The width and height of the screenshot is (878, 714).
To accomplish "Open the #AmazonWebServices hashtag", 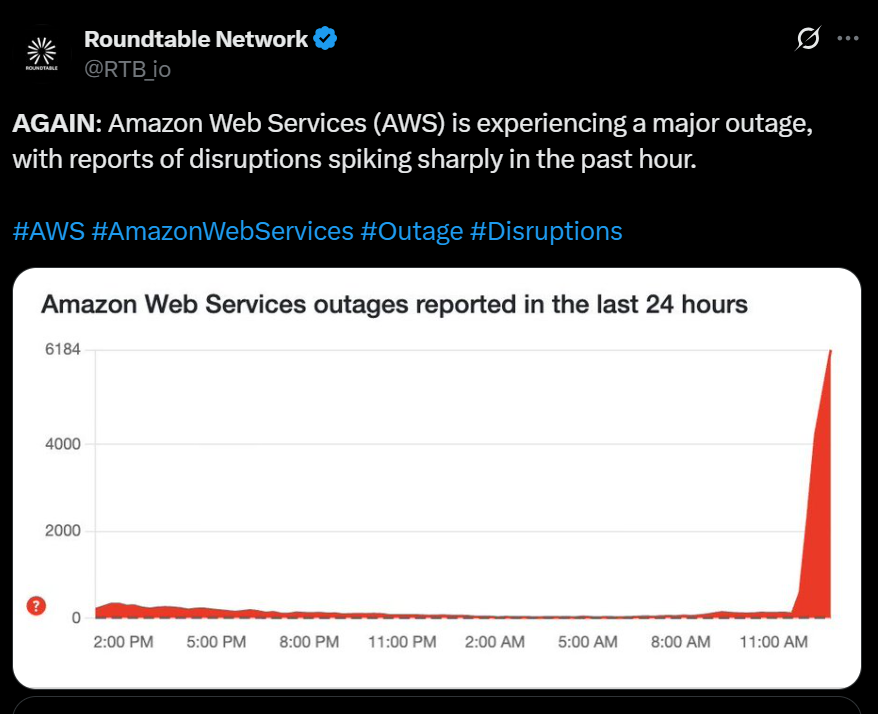I will [222, 232].
